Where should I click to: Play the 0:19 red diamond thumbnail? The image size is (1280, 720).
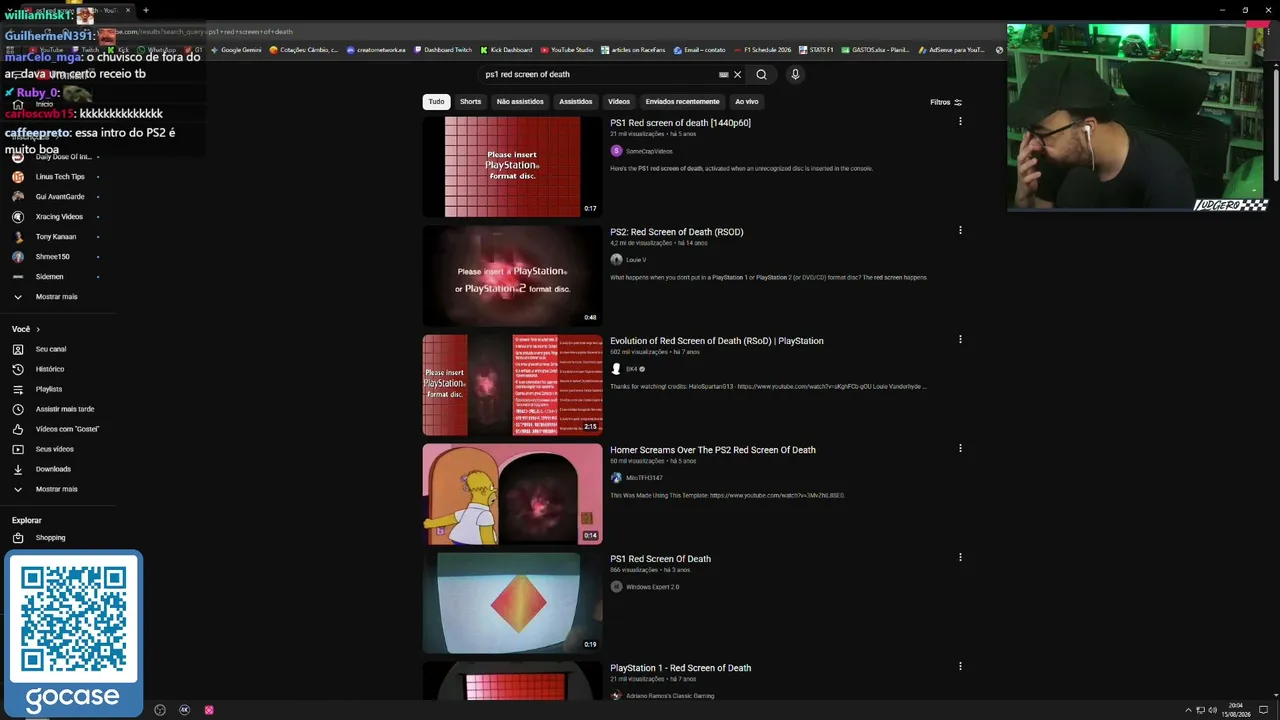point(512,603)
